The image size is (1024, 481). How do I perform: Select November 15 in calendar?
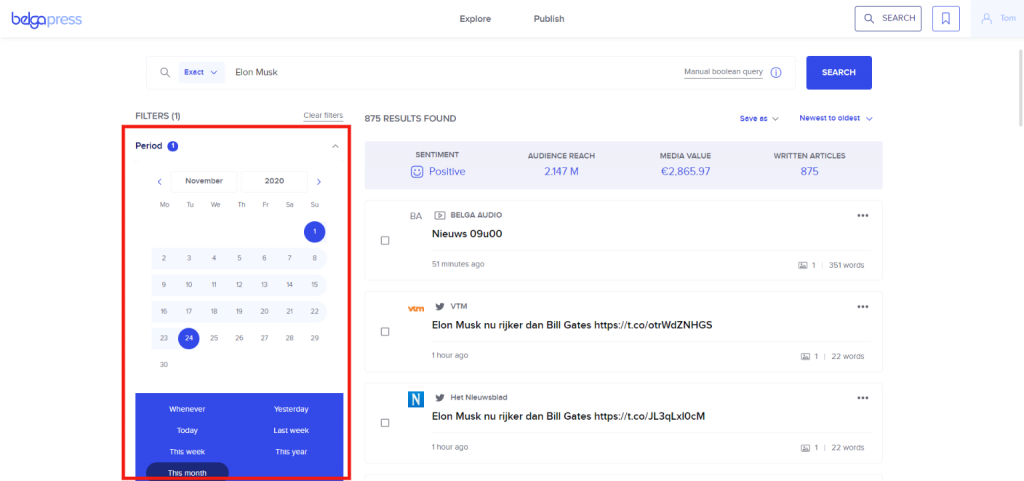(315, 285)
